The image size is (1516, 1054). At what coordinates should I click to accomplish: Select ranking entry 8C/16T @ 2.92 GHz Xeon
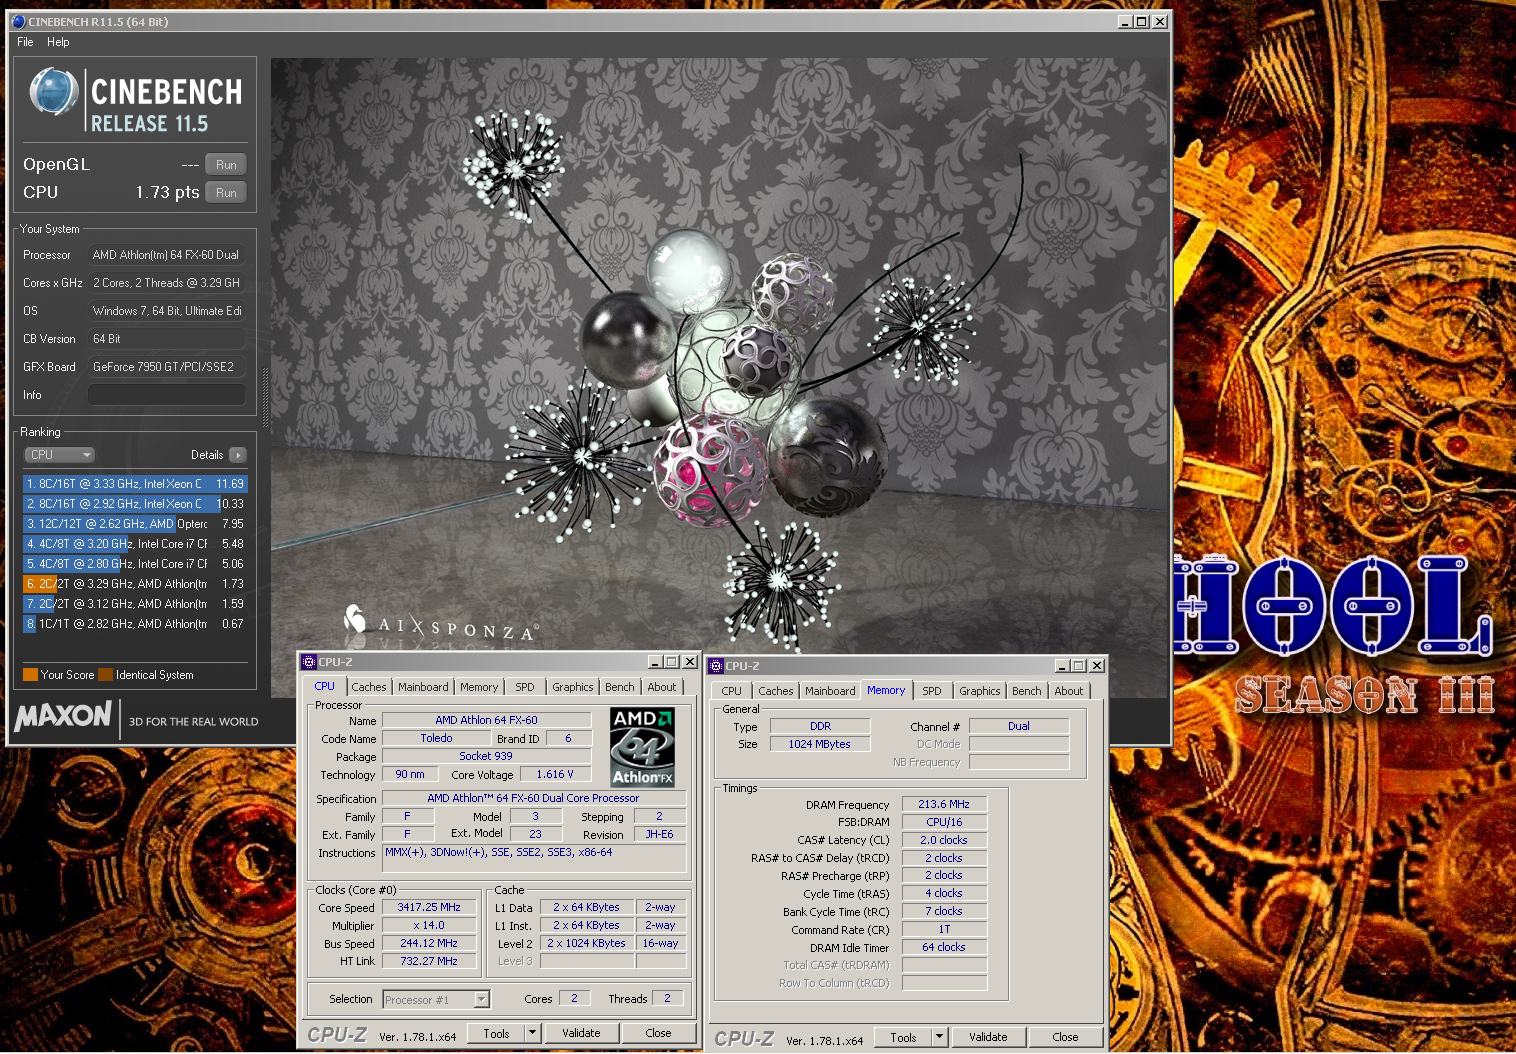pos(134,504)
